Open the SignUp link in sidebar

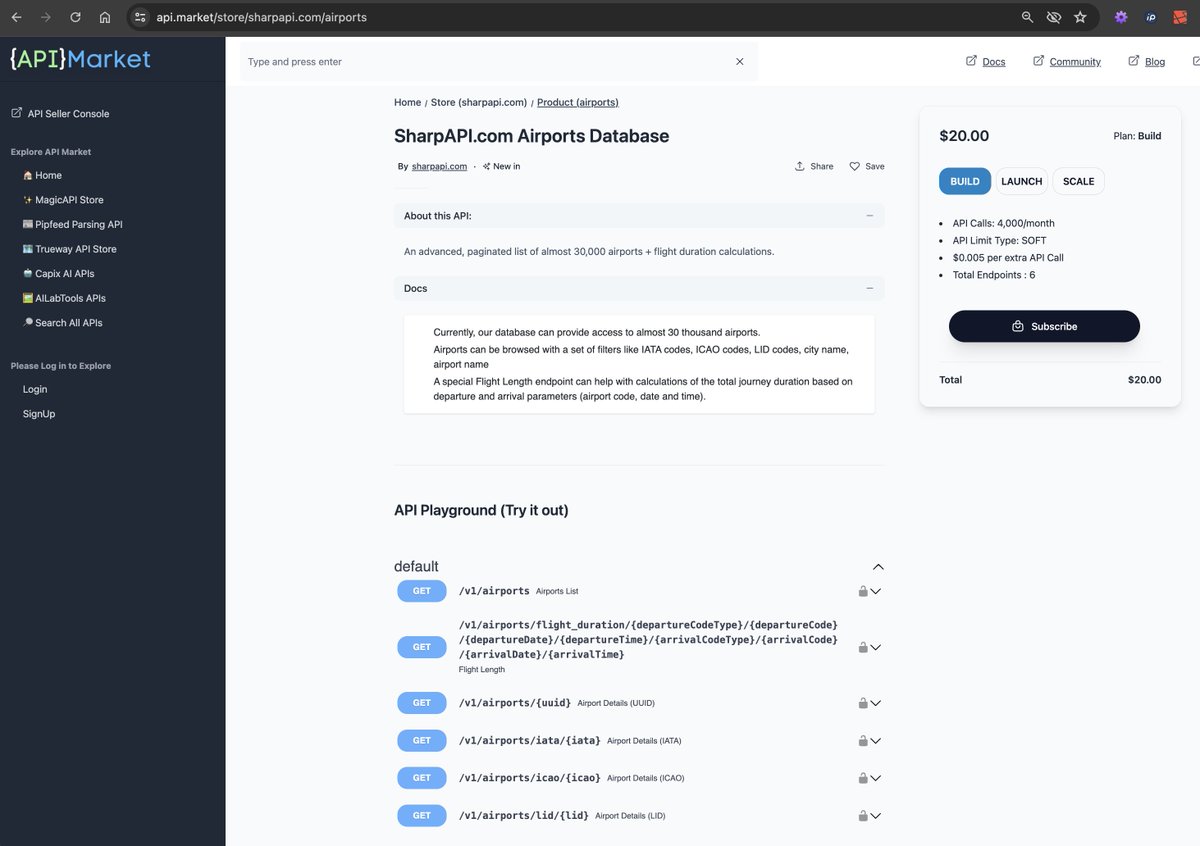click(x=39, y=413)
